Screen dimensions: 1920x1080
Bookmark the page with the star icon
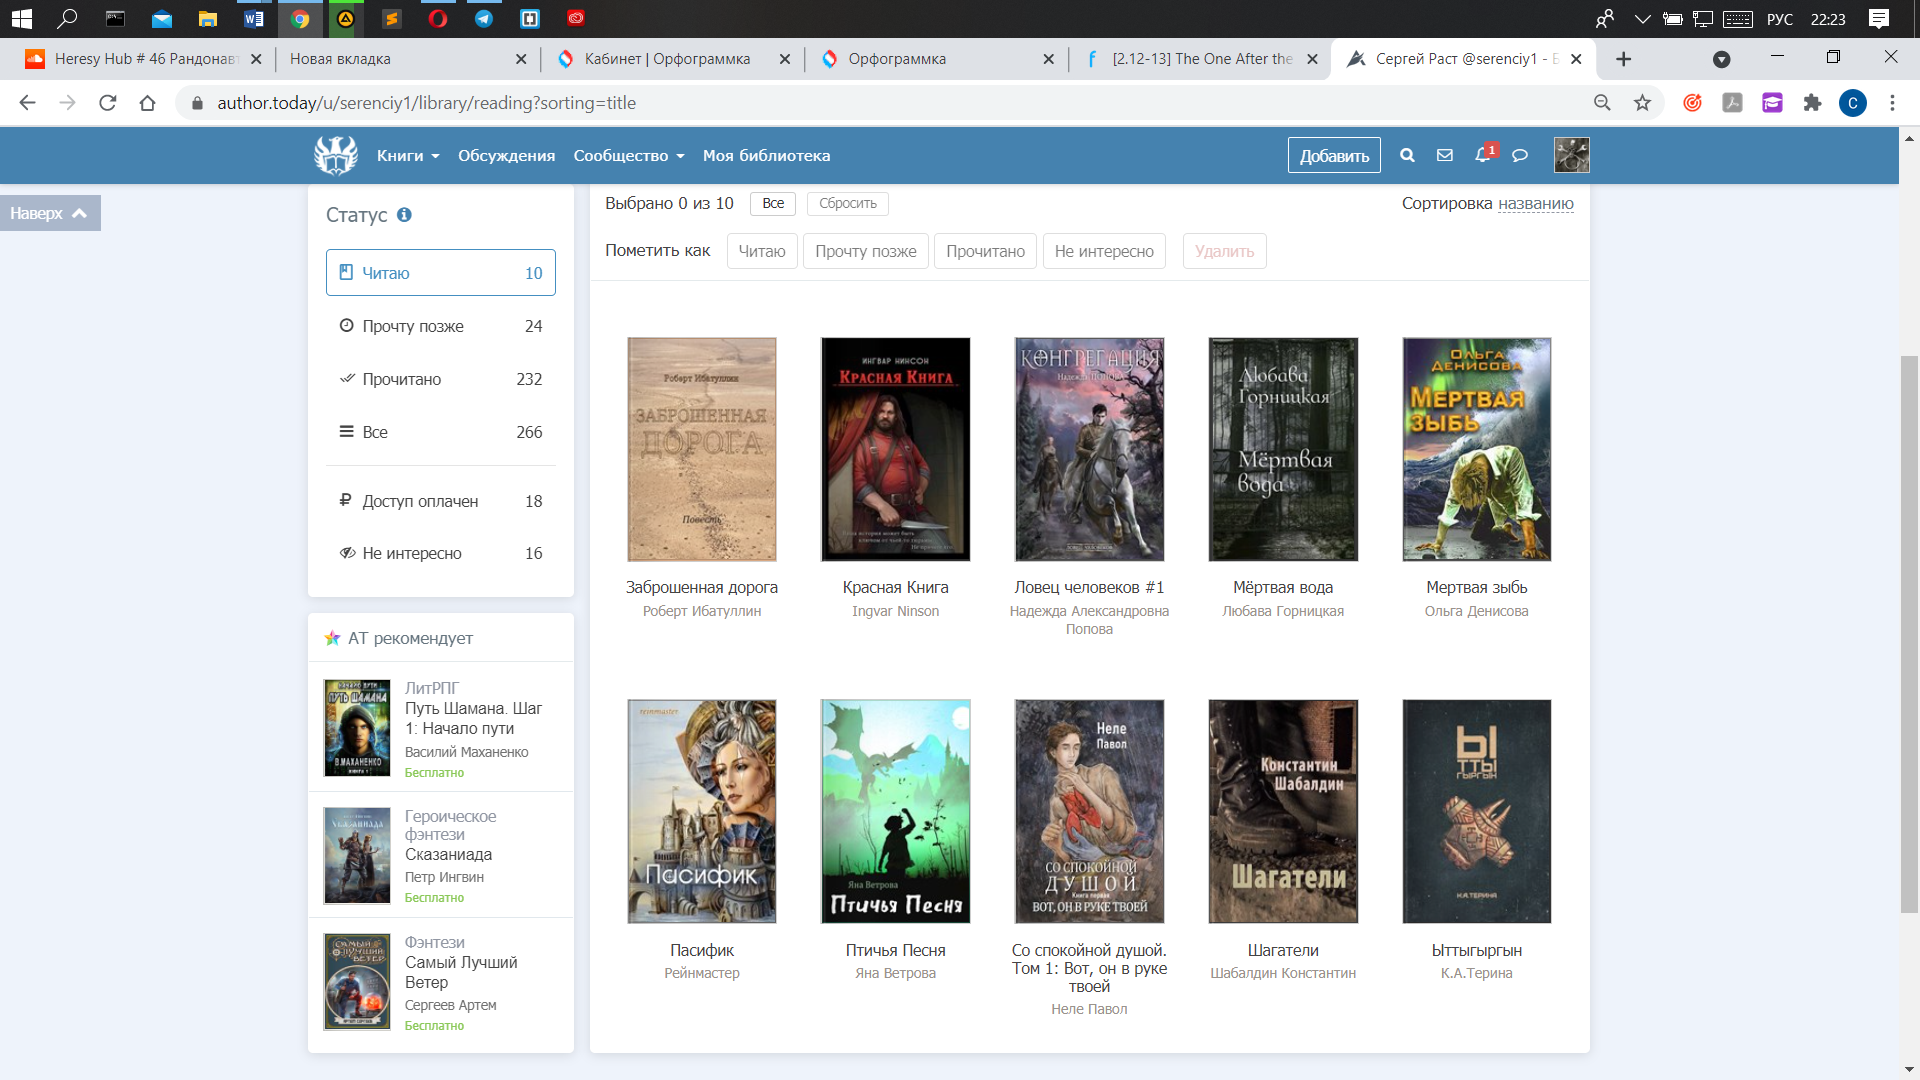tap(1642, 103)
